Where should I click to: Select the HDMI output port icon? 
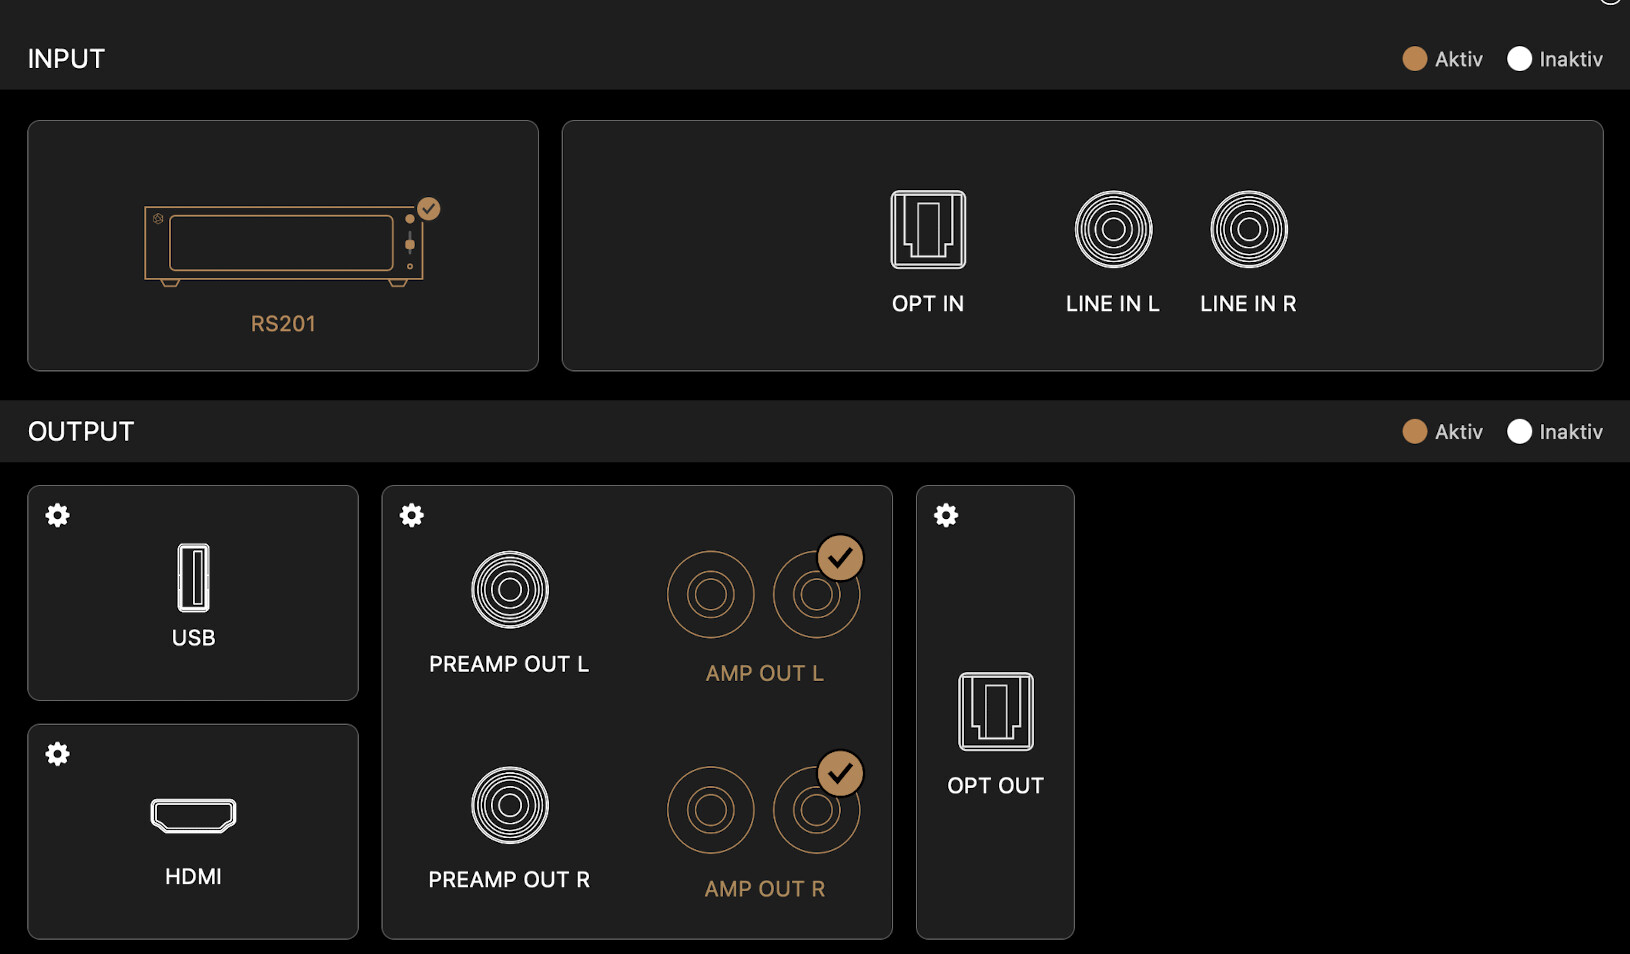tap(193, 815)
